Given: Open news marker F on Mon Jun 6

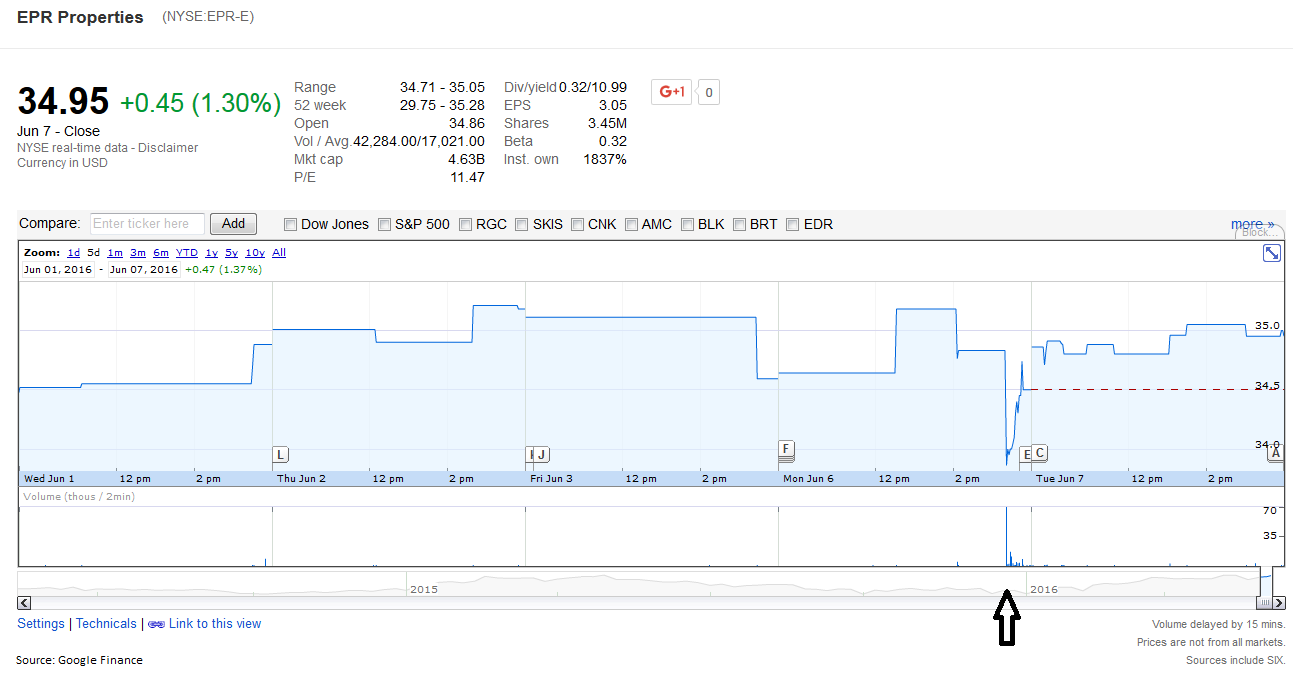Looking at the screenshot, I should [x=787, y=449].
